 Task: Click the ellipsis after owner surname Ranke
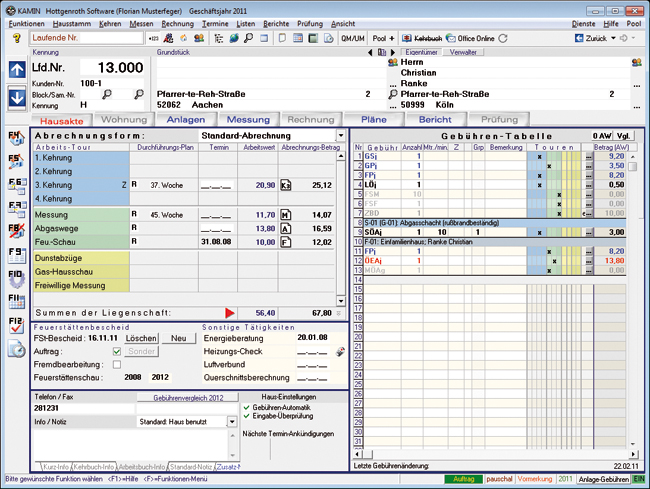[637, 85]
